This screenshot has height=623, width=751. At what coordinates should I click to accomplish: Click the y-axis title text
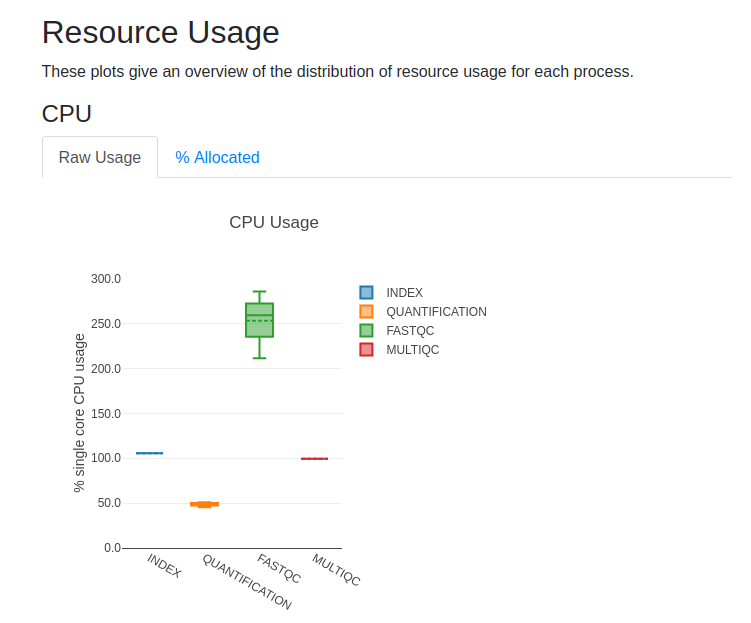point(80,413)
